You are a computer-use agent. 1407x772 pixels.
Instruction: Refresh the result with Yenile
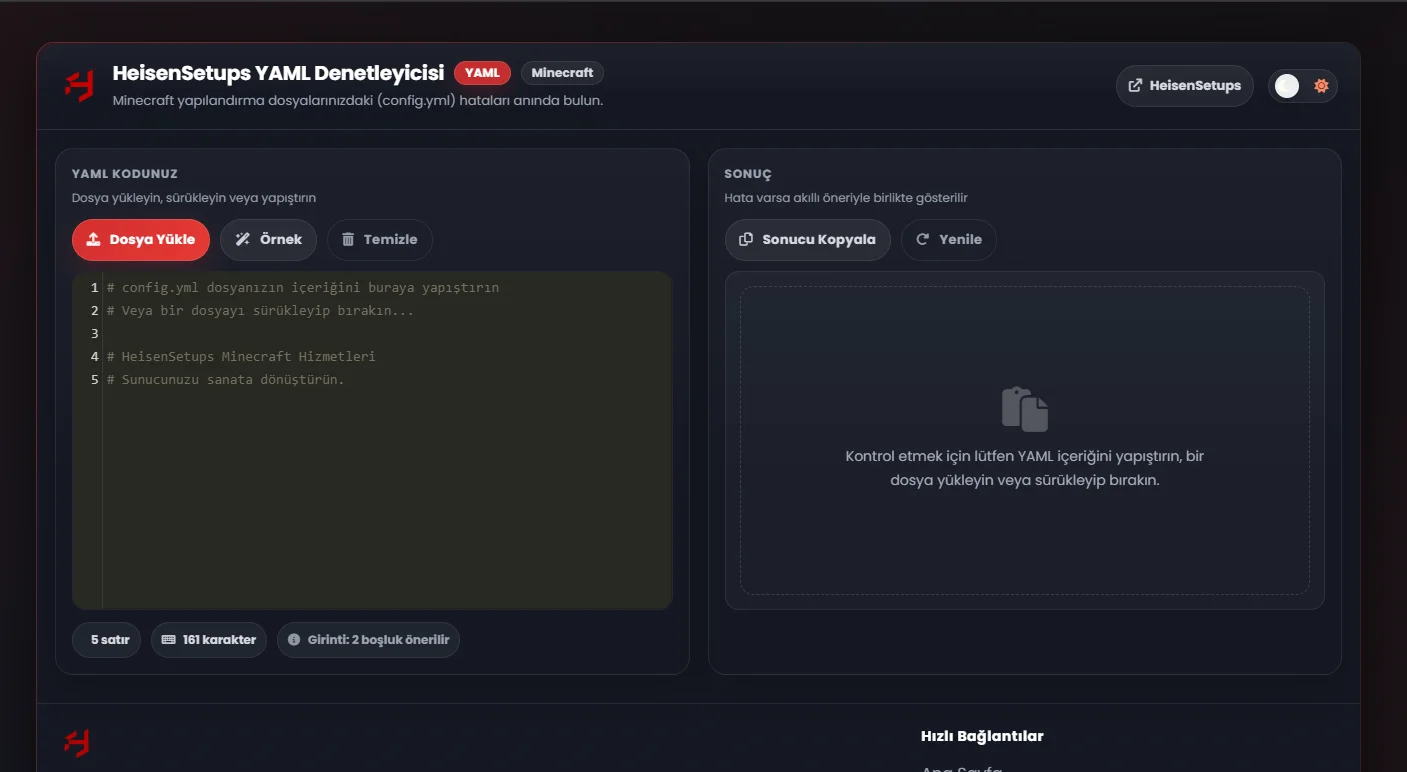948,240
